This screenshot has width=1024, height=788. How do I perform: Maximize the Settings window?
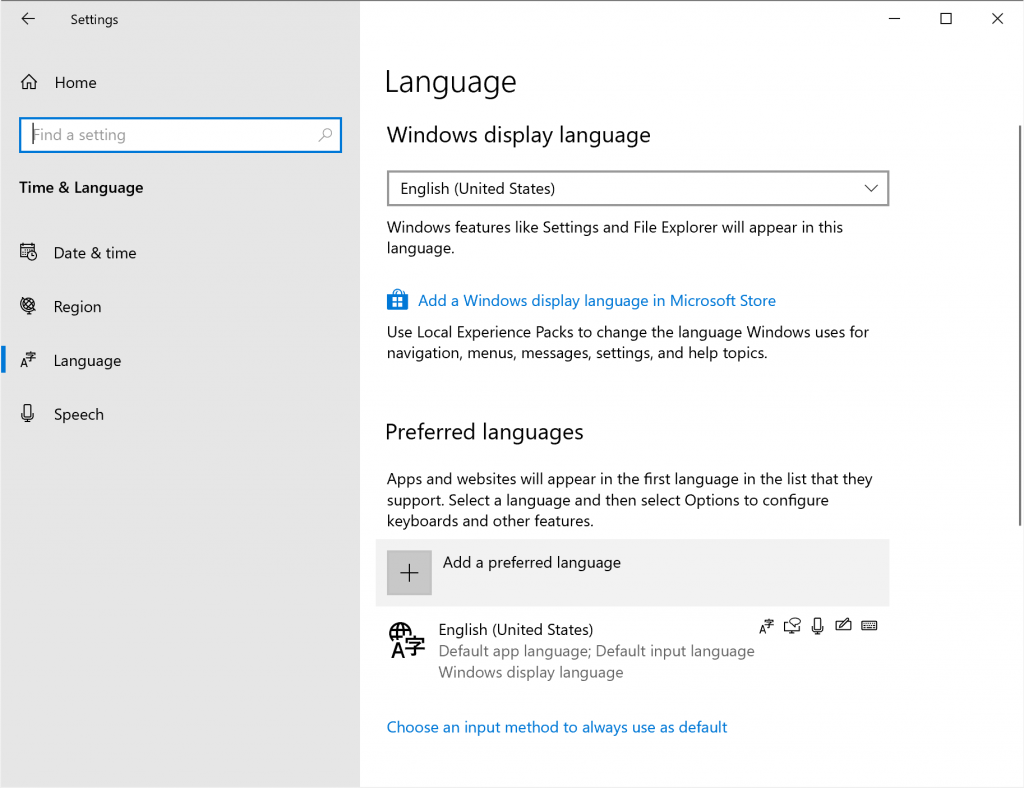point(946,19)
